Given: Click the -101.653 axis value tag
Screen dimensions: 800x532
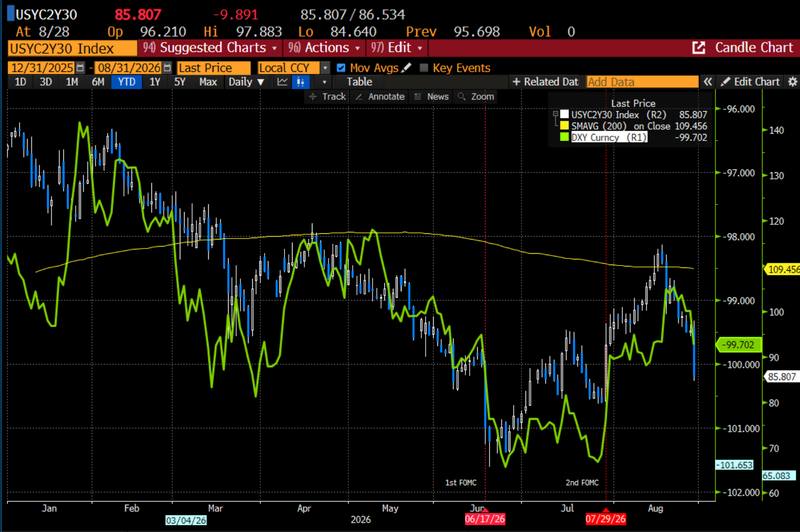Looking at the screenshot, I should pos(734,465).
